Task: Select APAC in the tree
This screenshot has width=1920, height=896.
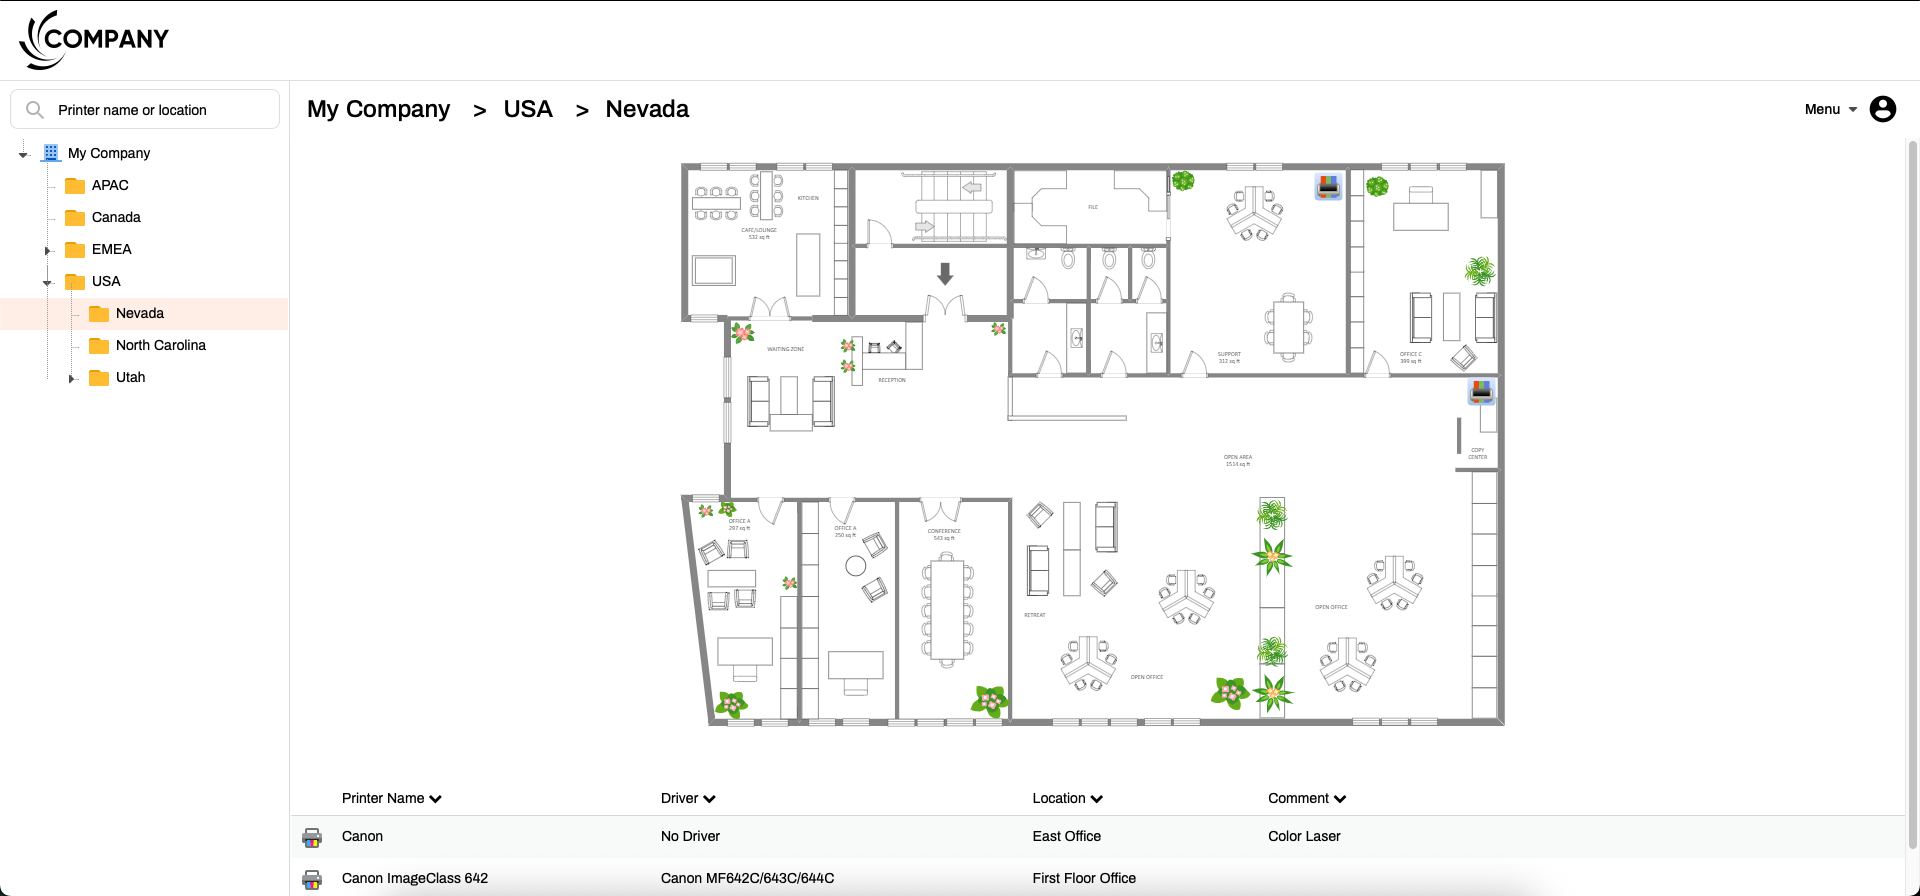Action: click(x=110, y=185)
